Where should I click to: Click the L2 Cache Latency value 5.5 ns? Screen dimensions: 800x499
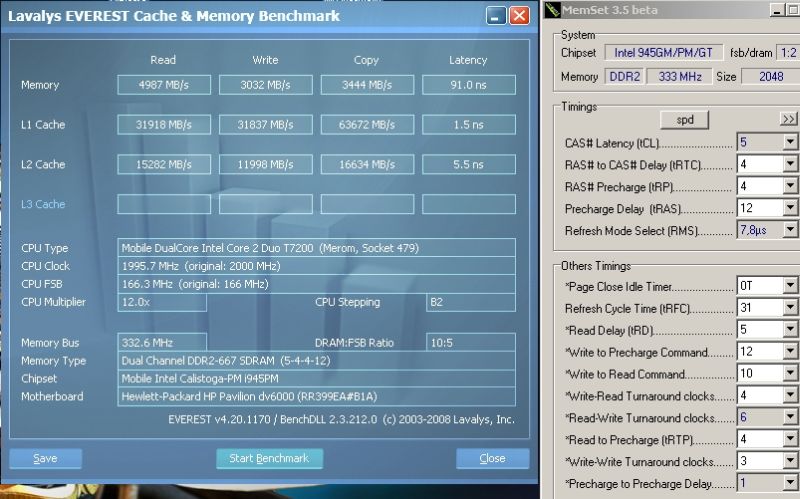468,164
